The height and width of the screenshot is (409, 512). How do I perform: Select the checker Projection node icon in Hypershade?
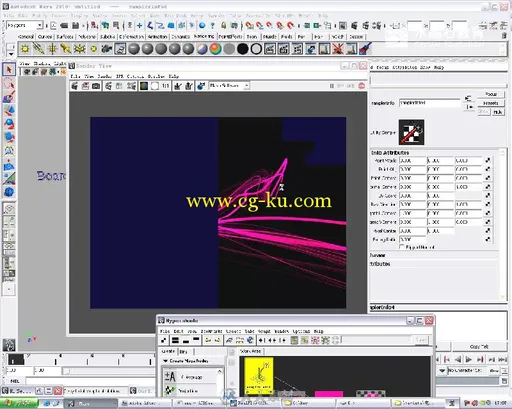[170, 390]
